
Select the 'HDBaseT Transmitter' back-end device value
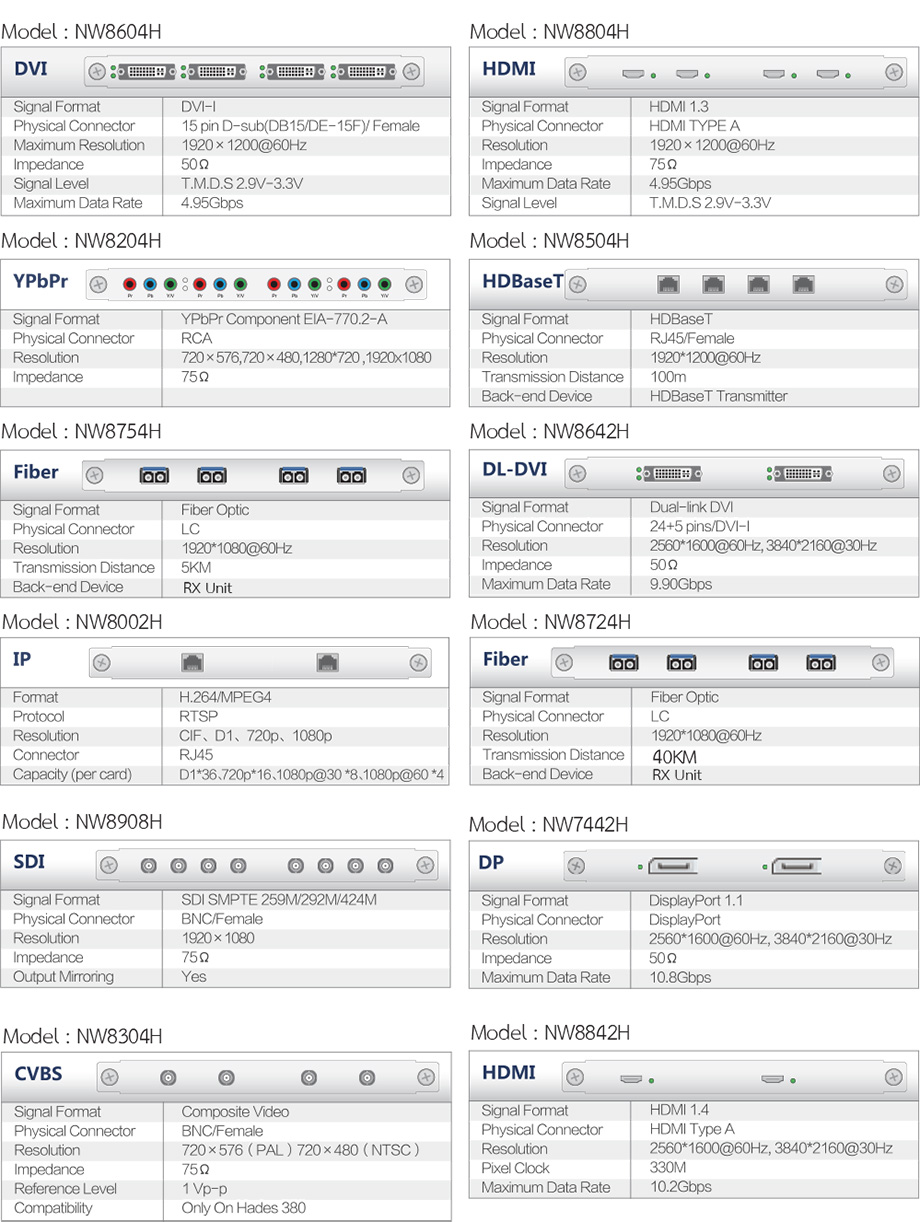[719, 396]
